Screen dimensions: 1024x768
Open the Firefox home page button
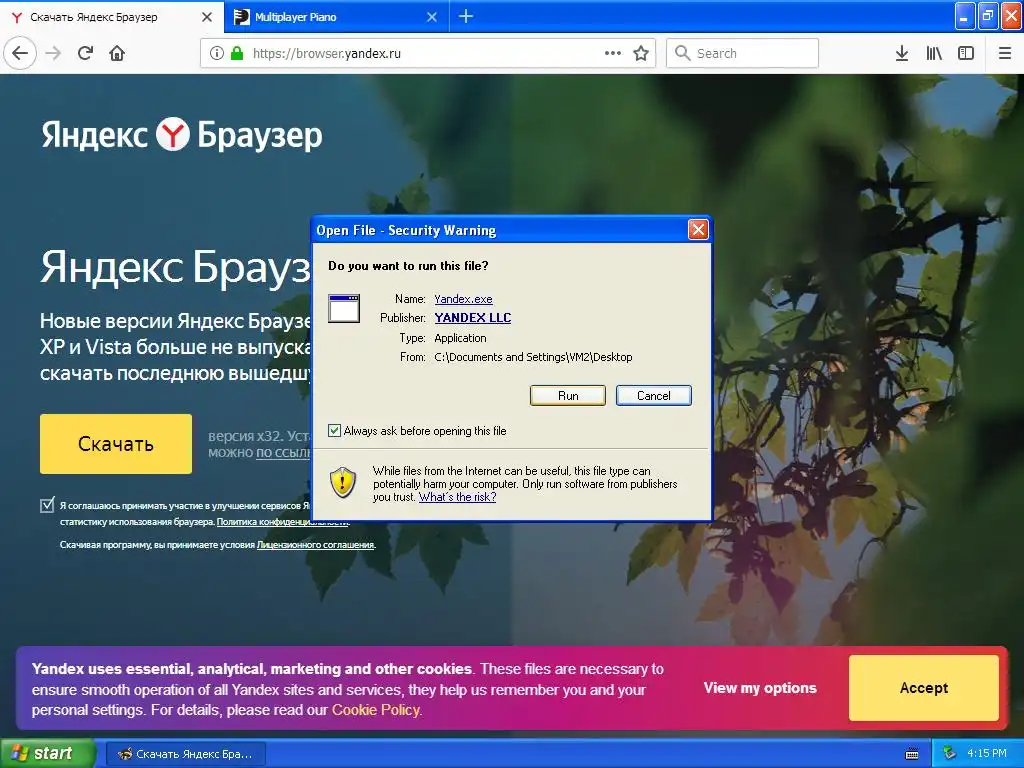click(117, 53)
